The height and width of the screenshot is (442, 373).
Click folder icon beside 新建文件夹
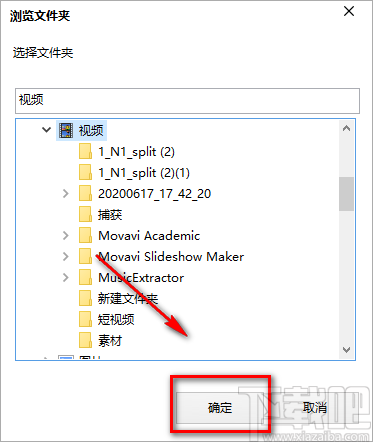86,298
